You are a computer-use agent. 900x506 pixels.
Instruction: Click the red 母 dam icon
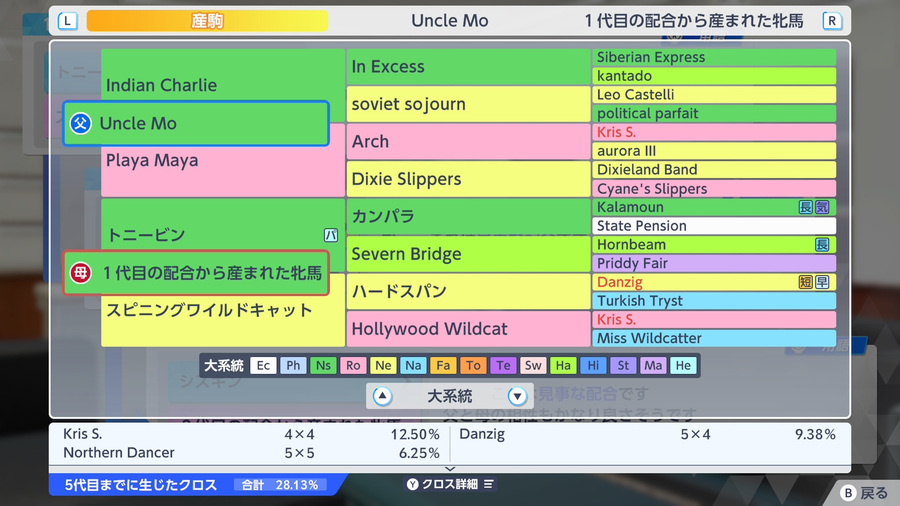pyautogui.click(x=80, y=273)
